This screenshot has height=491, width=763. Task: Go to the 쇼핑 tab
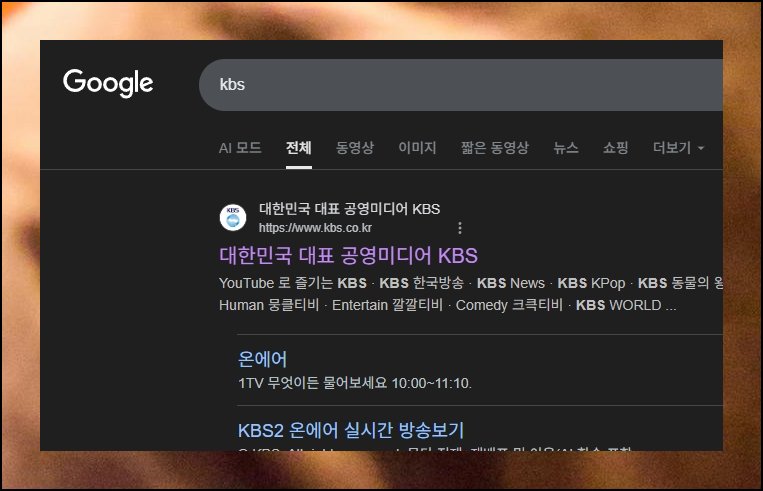[616, 147]
